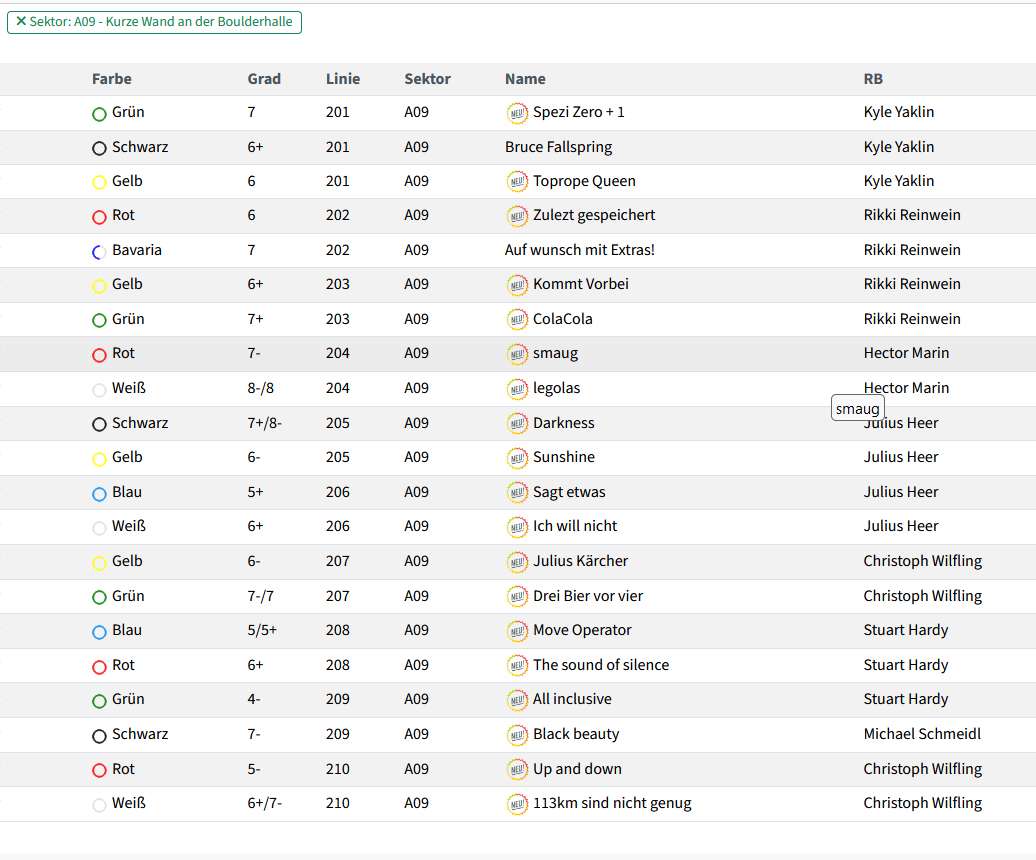Sort routes by the Name column header
This screenshot has height=860, width=1036.
(525, 79)
